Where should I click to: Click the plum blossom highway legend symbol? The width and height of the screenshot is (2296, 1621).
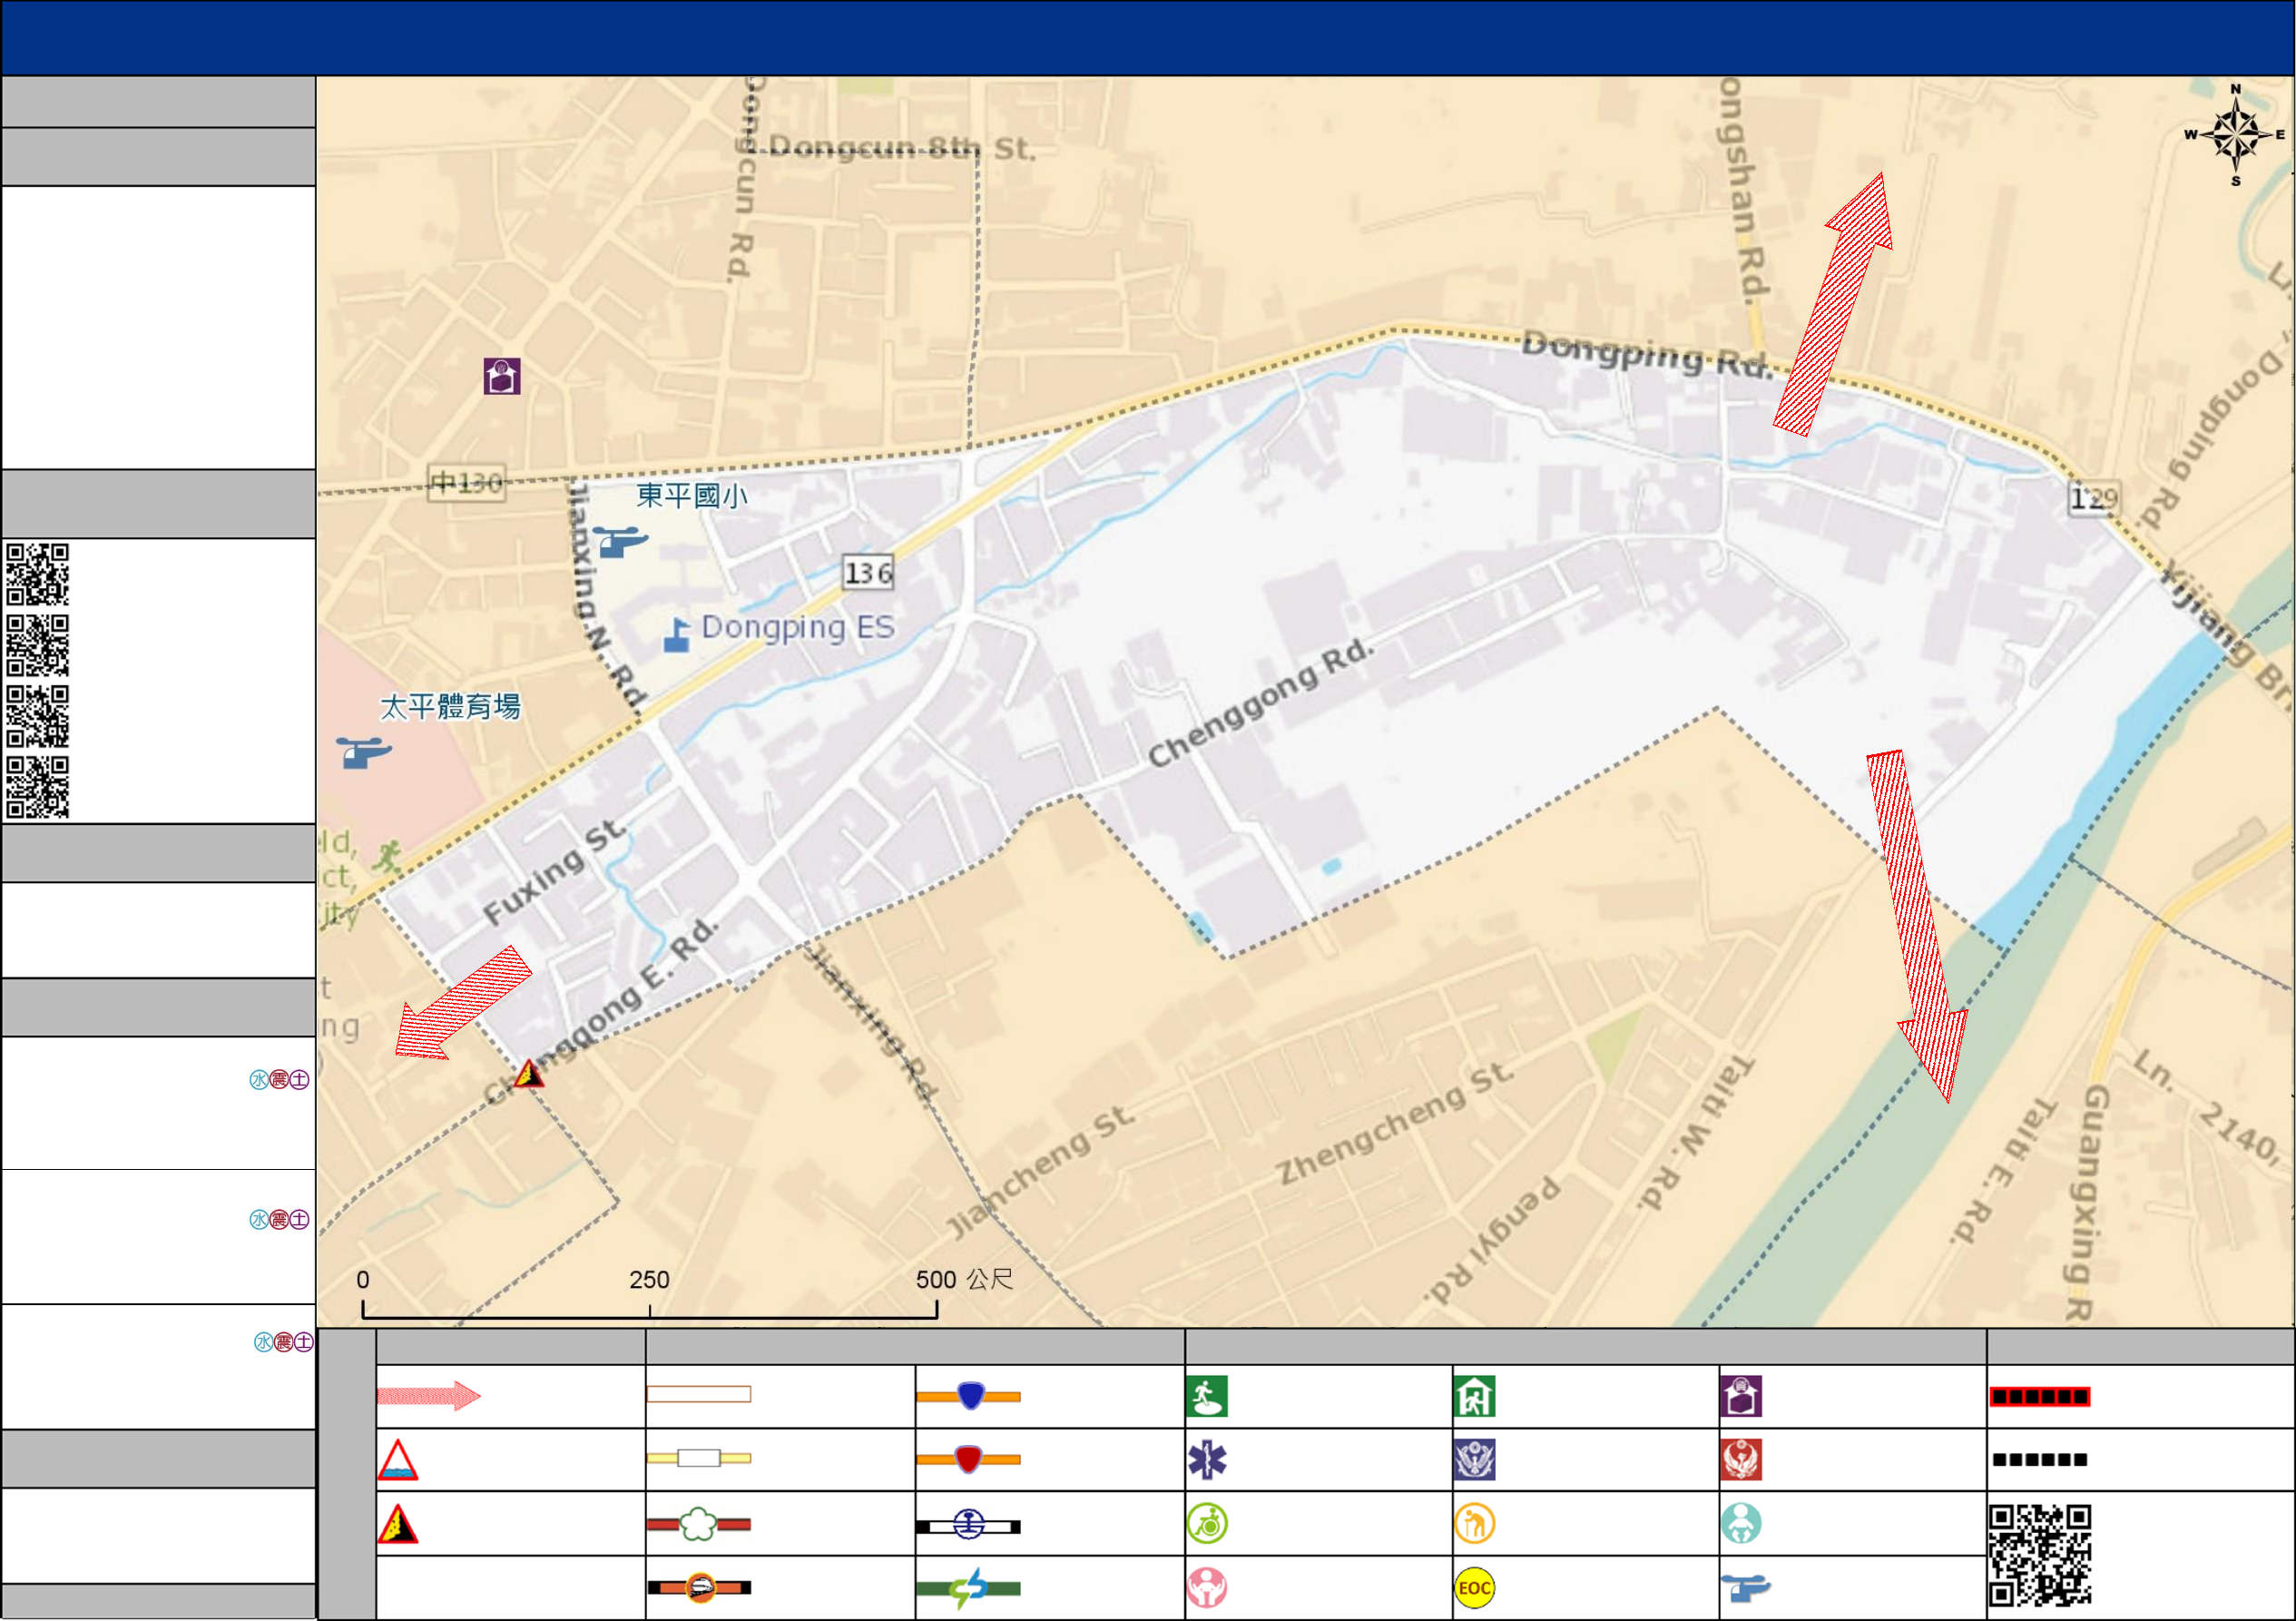pyautogui.click(x=699, y=1524)
